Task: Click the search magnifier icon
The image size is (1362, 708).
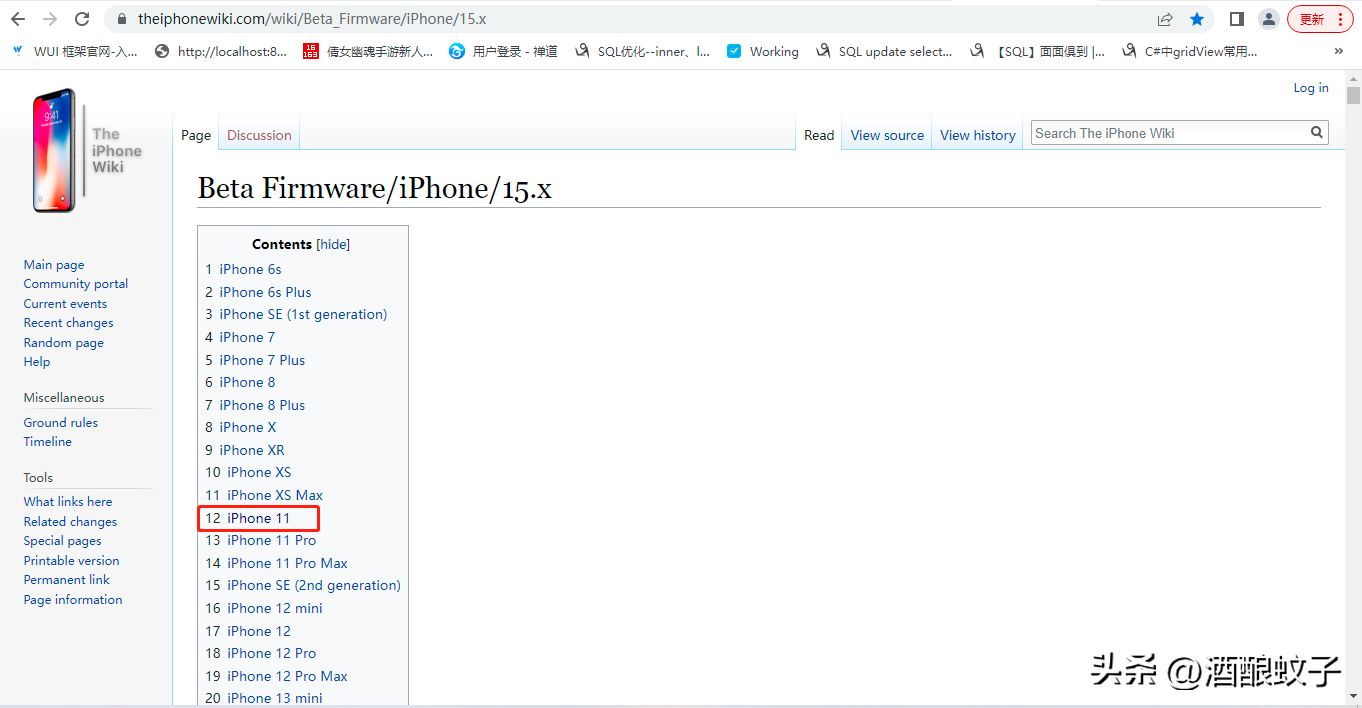Action: (1317, 132)
